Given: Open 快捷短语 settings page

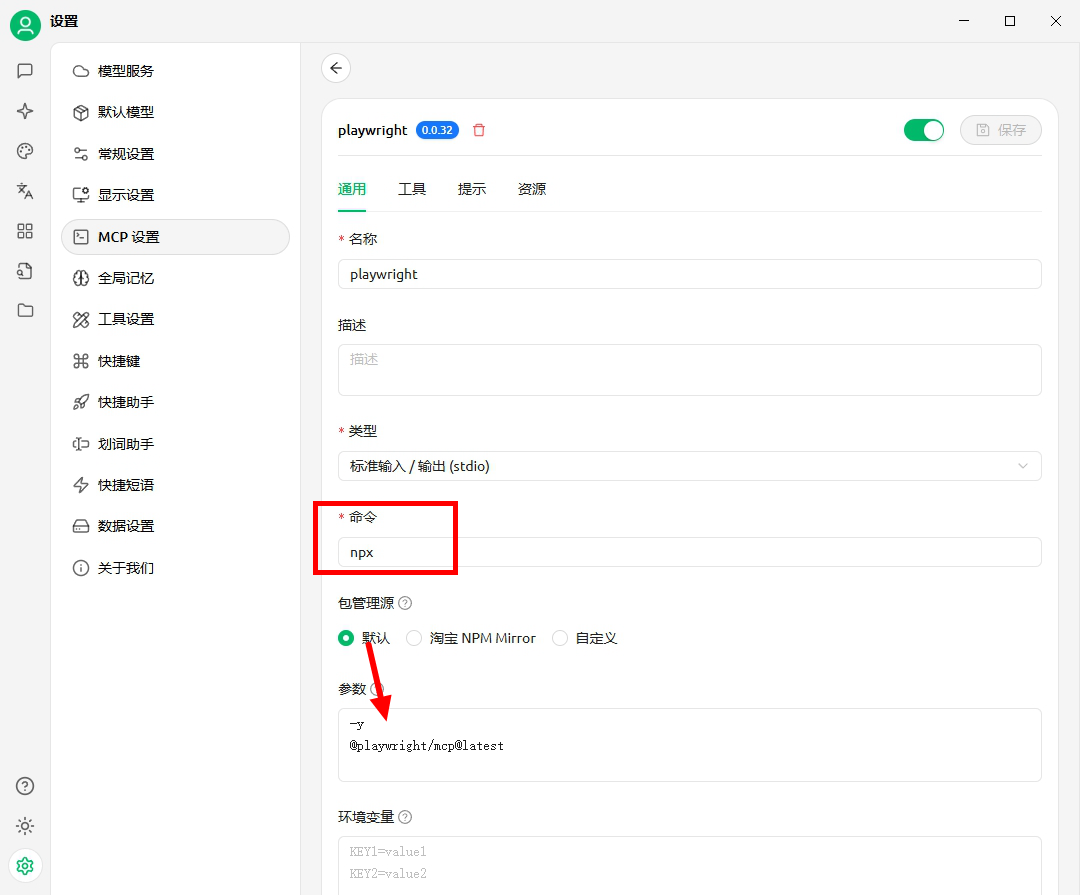Looking at the screenshot, I should tap(176, 485).
